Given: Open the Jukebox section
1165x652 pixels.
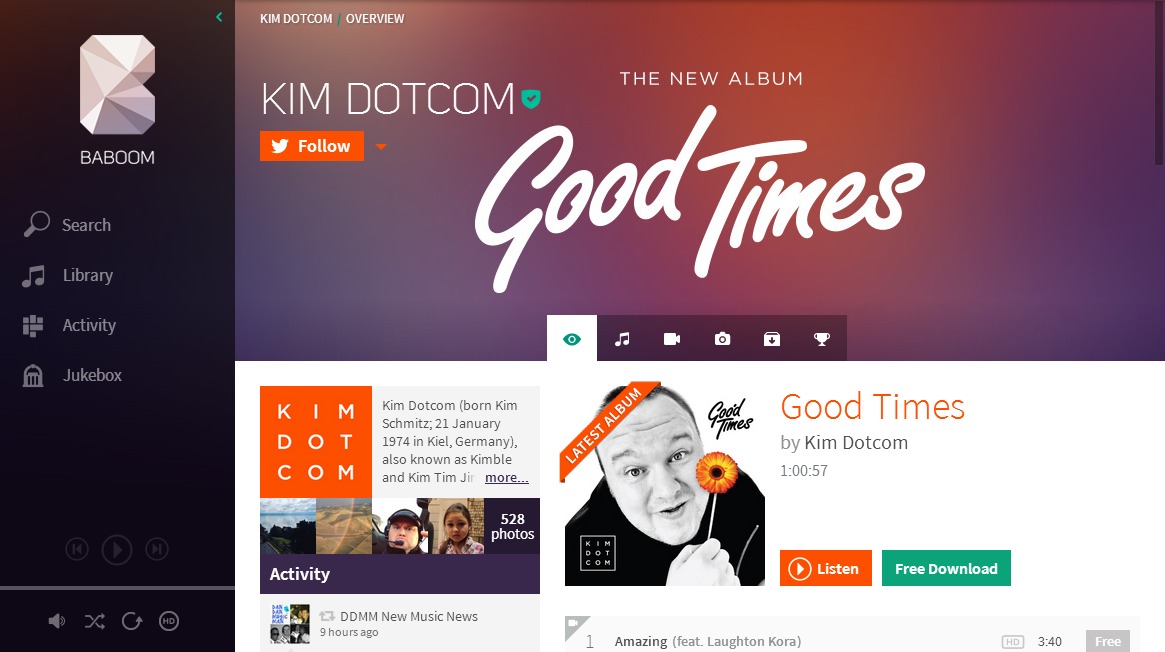Looking at the screenshot, I should [72, 376].
